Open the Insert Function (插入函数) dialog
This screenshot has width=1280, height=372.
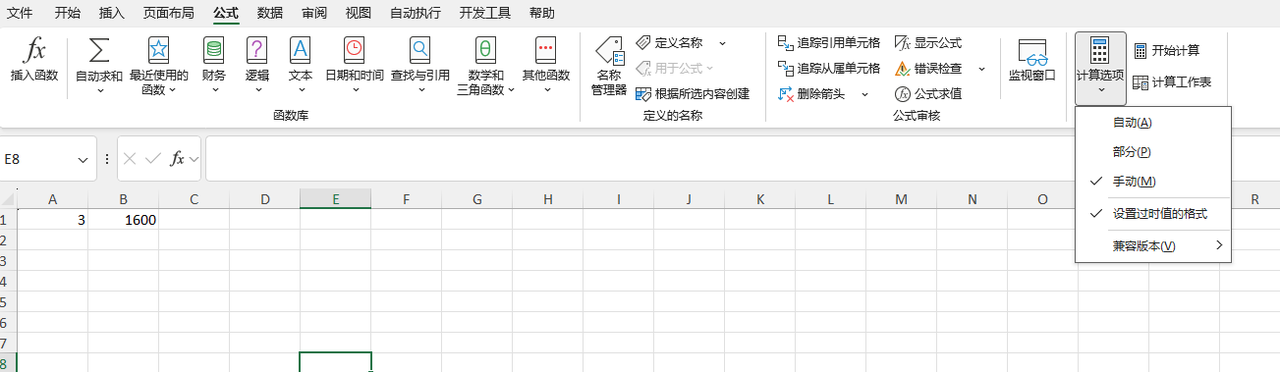pos(35,61)
